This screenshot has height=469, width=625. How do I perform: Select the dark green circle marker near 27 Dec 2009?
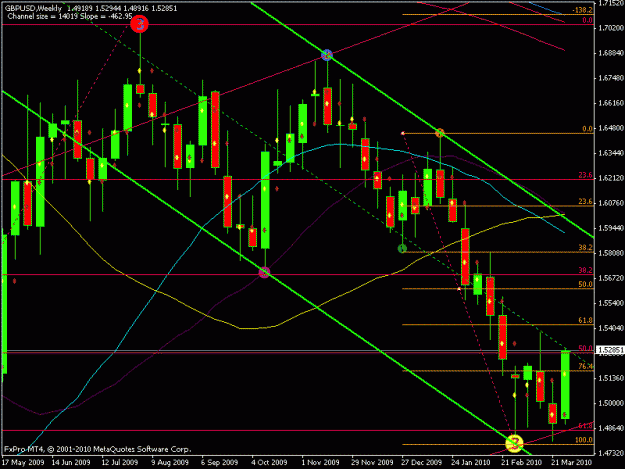(x=402, y=249)
